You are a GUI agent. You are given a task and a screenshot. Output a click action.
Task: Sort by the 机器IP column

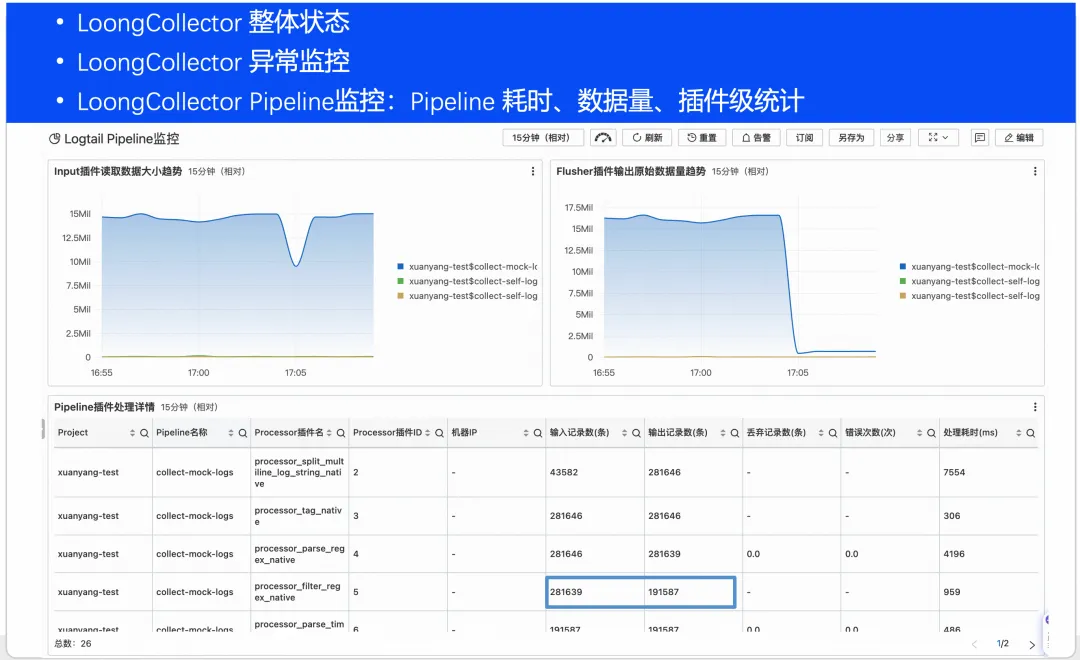[526, 433]
